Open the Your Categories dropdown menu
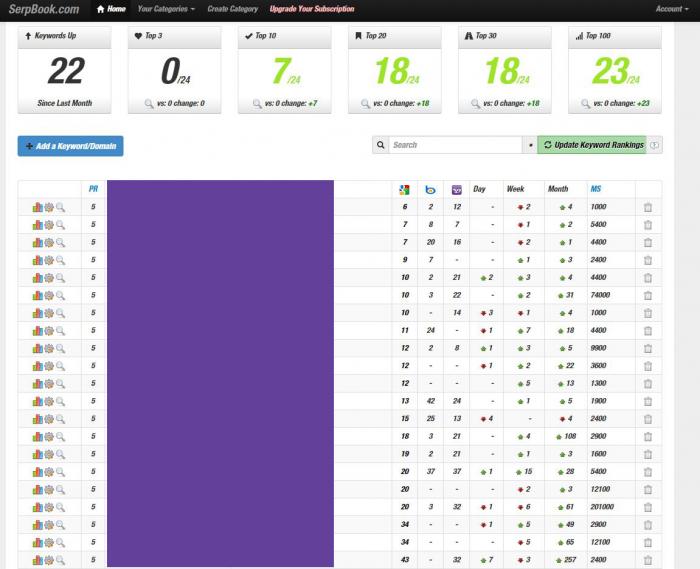This screenshot has height=569, width=700. click(x=166, y=9)
